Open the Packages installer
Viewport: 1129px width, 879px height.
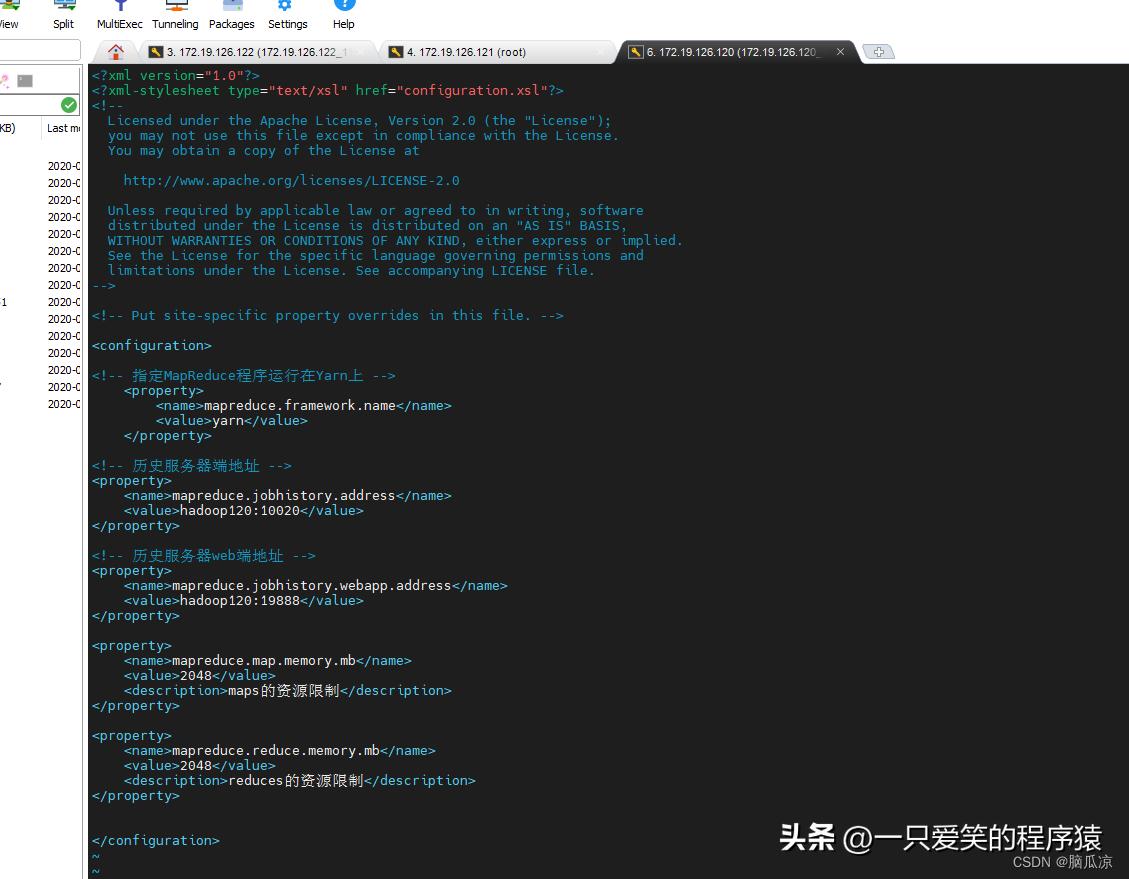point(231,14)
